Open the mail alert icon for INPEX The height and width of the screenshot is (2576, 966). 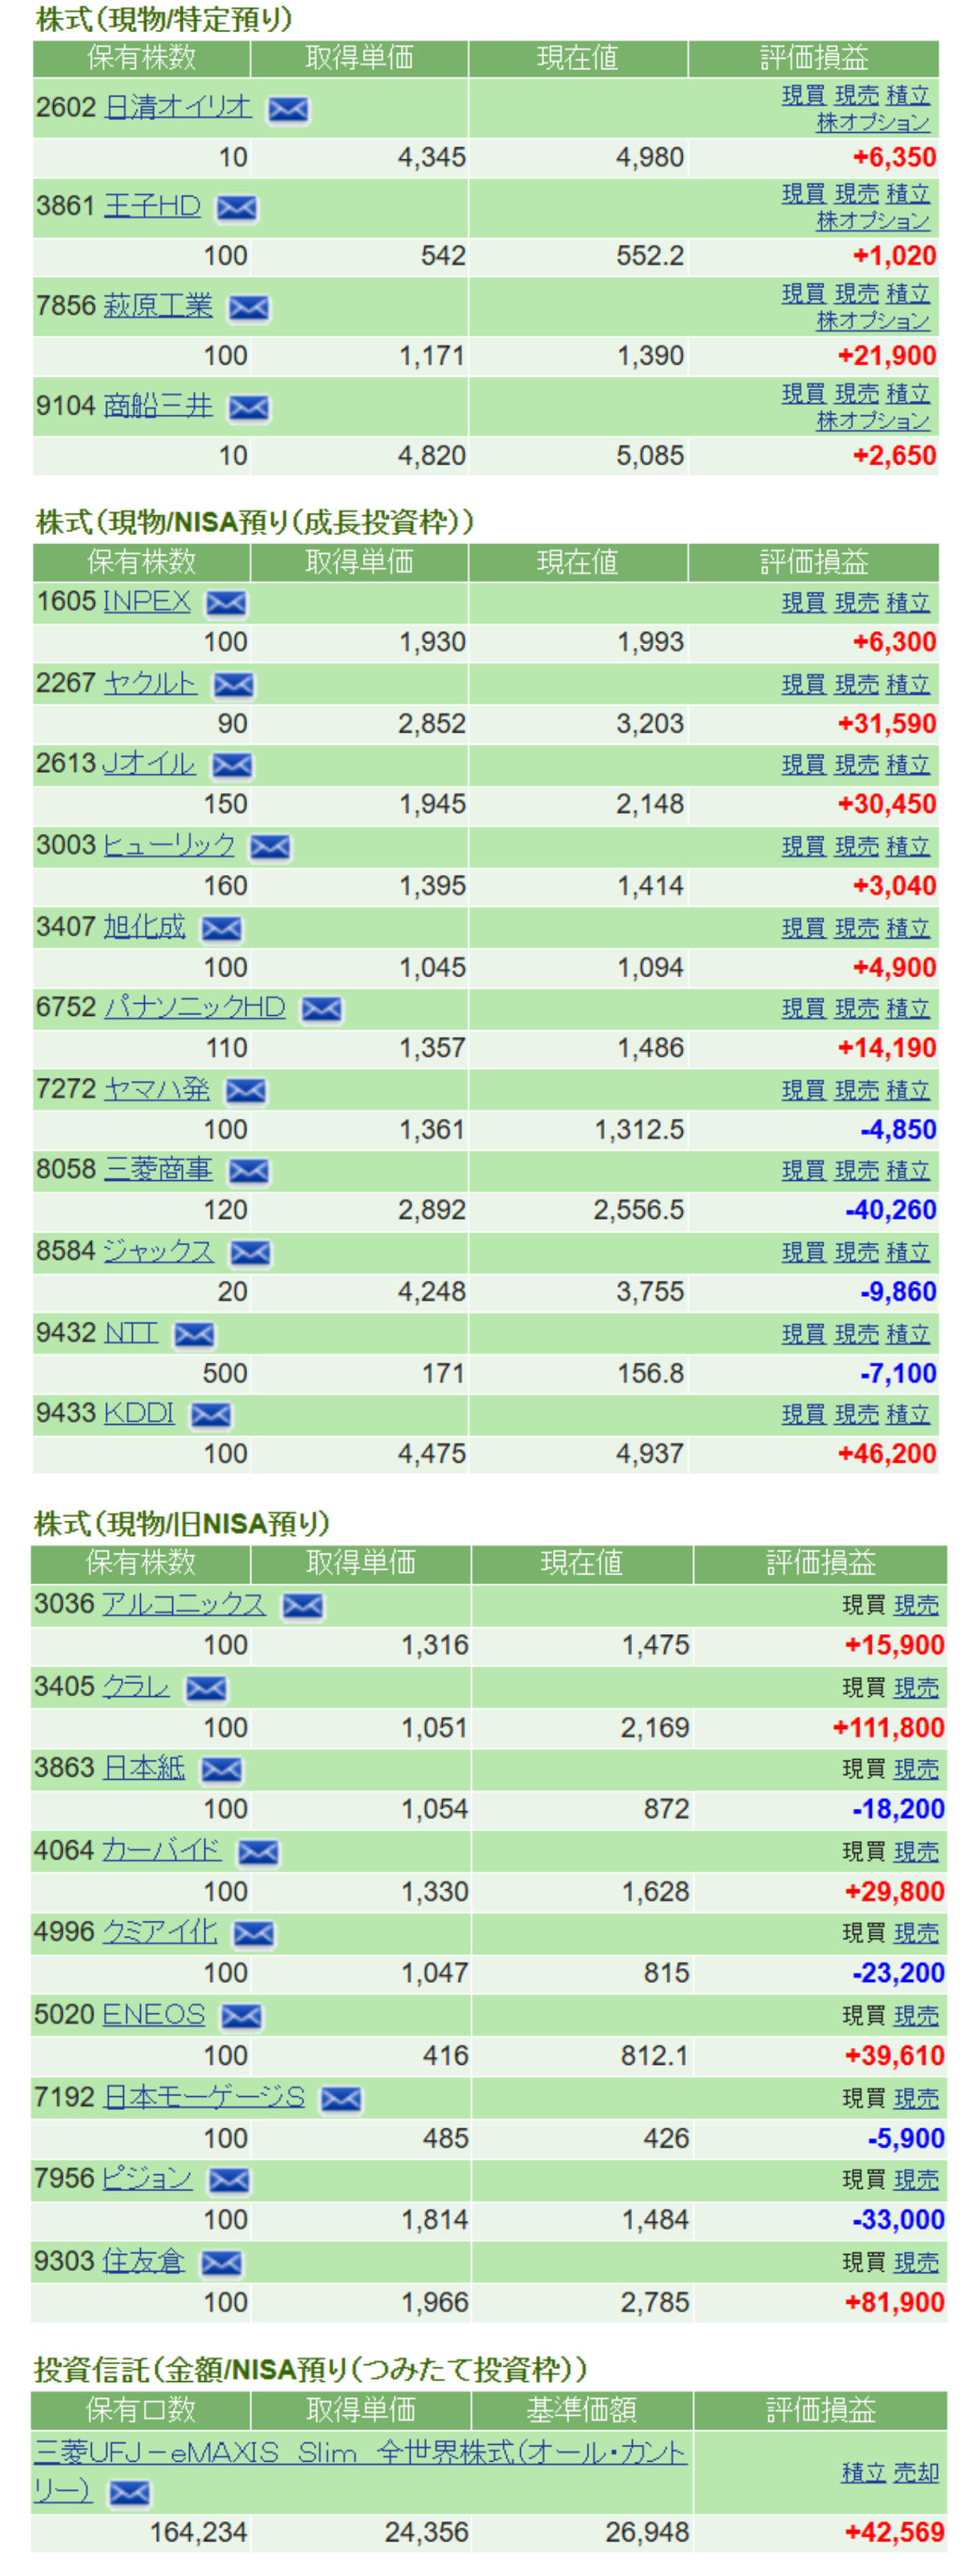point(226,603)
